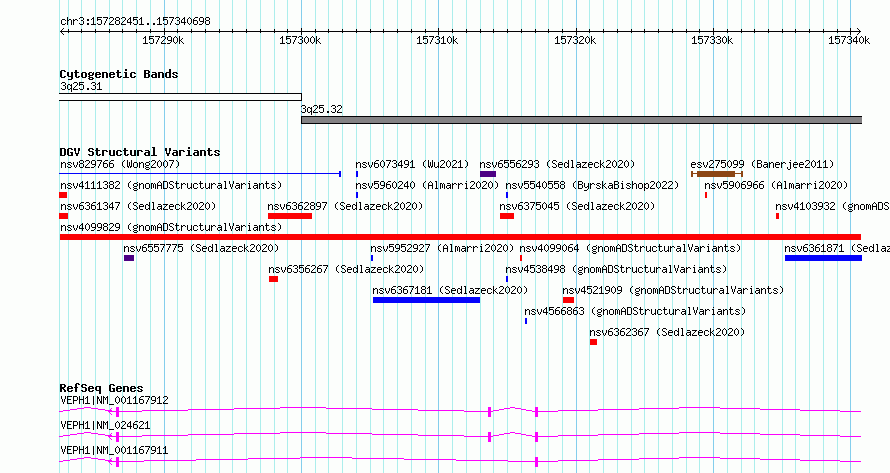Click the nsv6356267 (Sedlazeck2020) label

pyautogui.click(x=346, y=269)
